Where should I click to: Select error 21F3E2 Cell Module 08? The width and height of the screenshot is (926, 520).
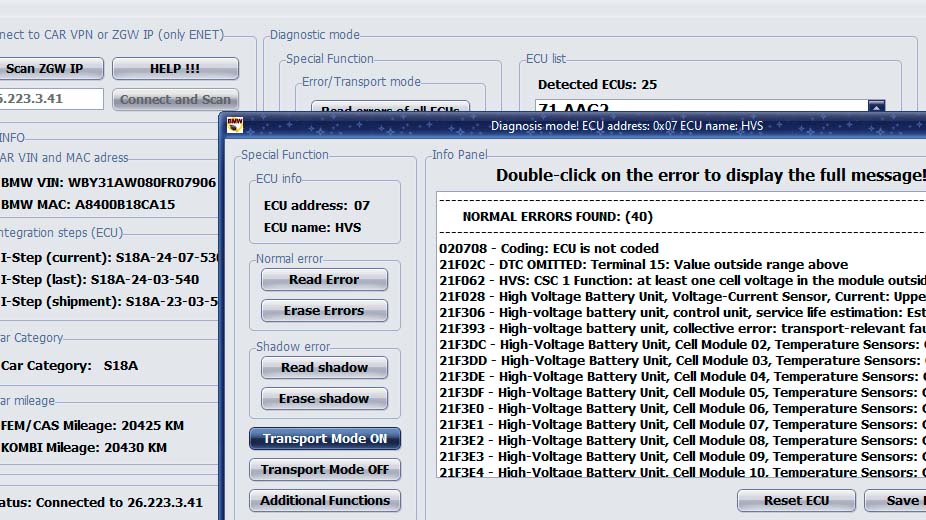(682, 440)
